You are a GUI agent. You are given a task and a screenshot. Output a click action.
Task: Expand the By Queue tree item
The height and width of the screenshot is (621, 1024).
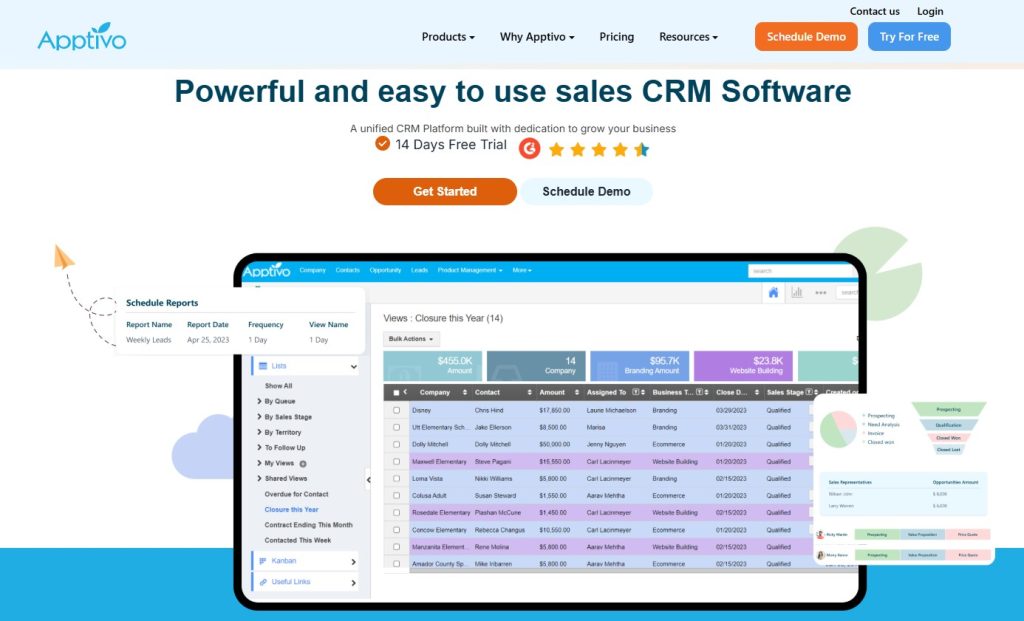[x=259, y=401]
